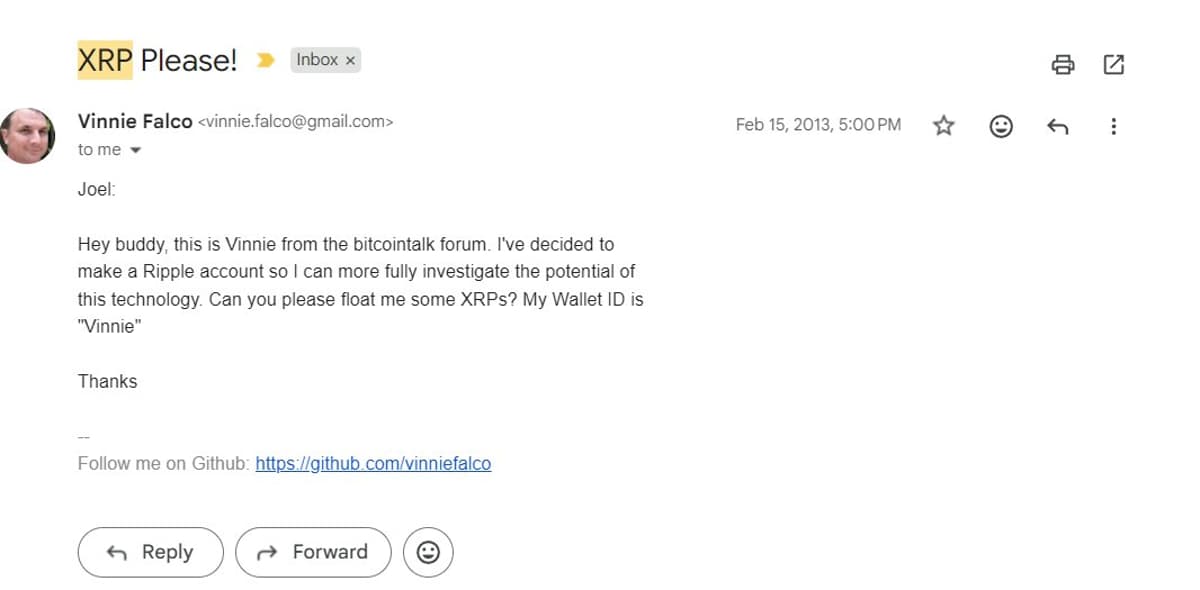The width and height of the screenshot is (1200, 590).
Task: Star the message from Vinnie Falco
Action: coord(943,125)
